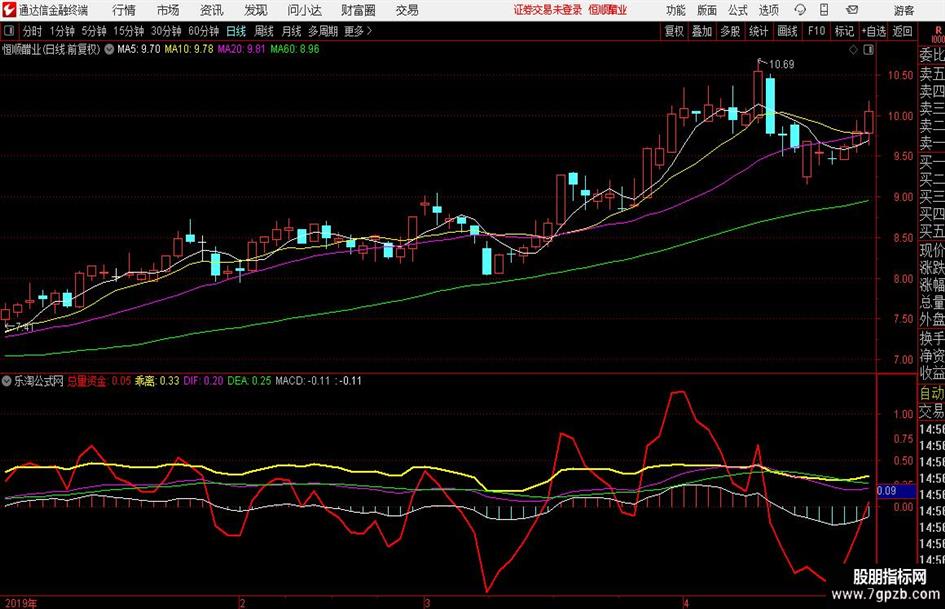The image size is (945, 609).
Task: Click 证券交易未登录 login link
Action: [548, 10]
